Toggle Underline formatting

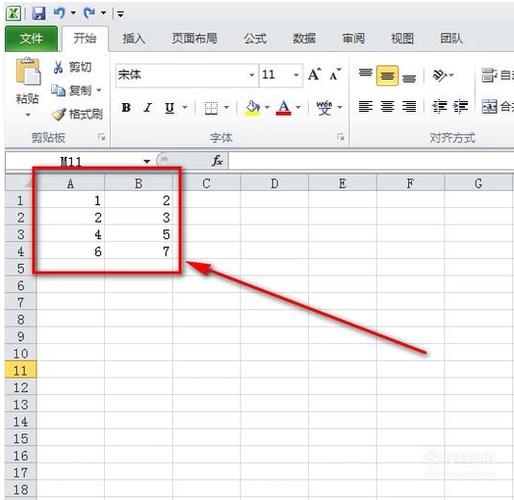[x=170, y=108]
